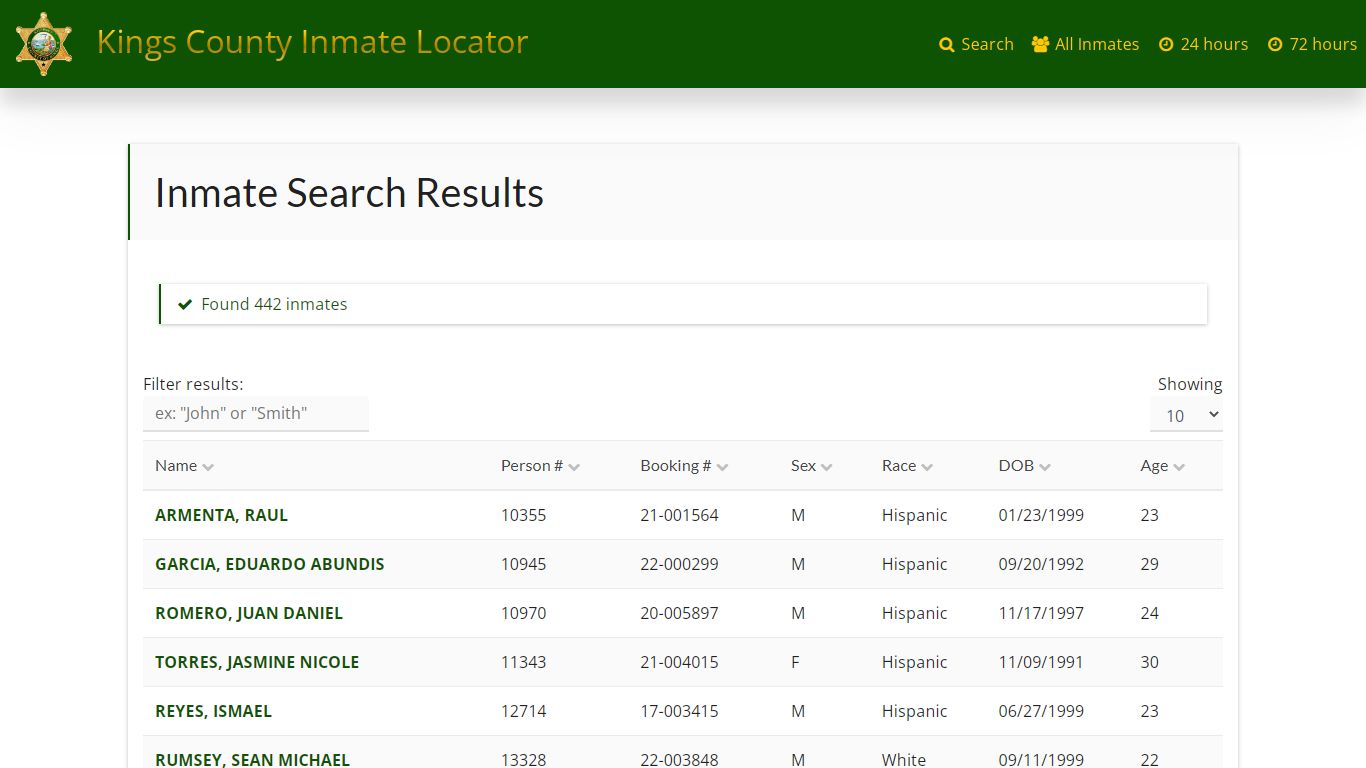The image size is (1366, 768).
Task: Open the Showing 10 rows dropdown
Action: pos(1186,415)
